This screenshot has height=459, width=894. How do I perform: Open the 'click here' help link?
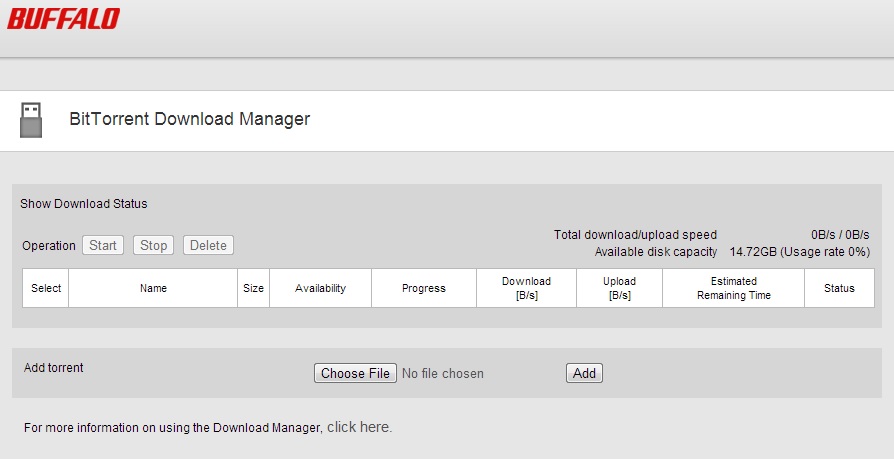pyautogui.click(x=359, y=427)
